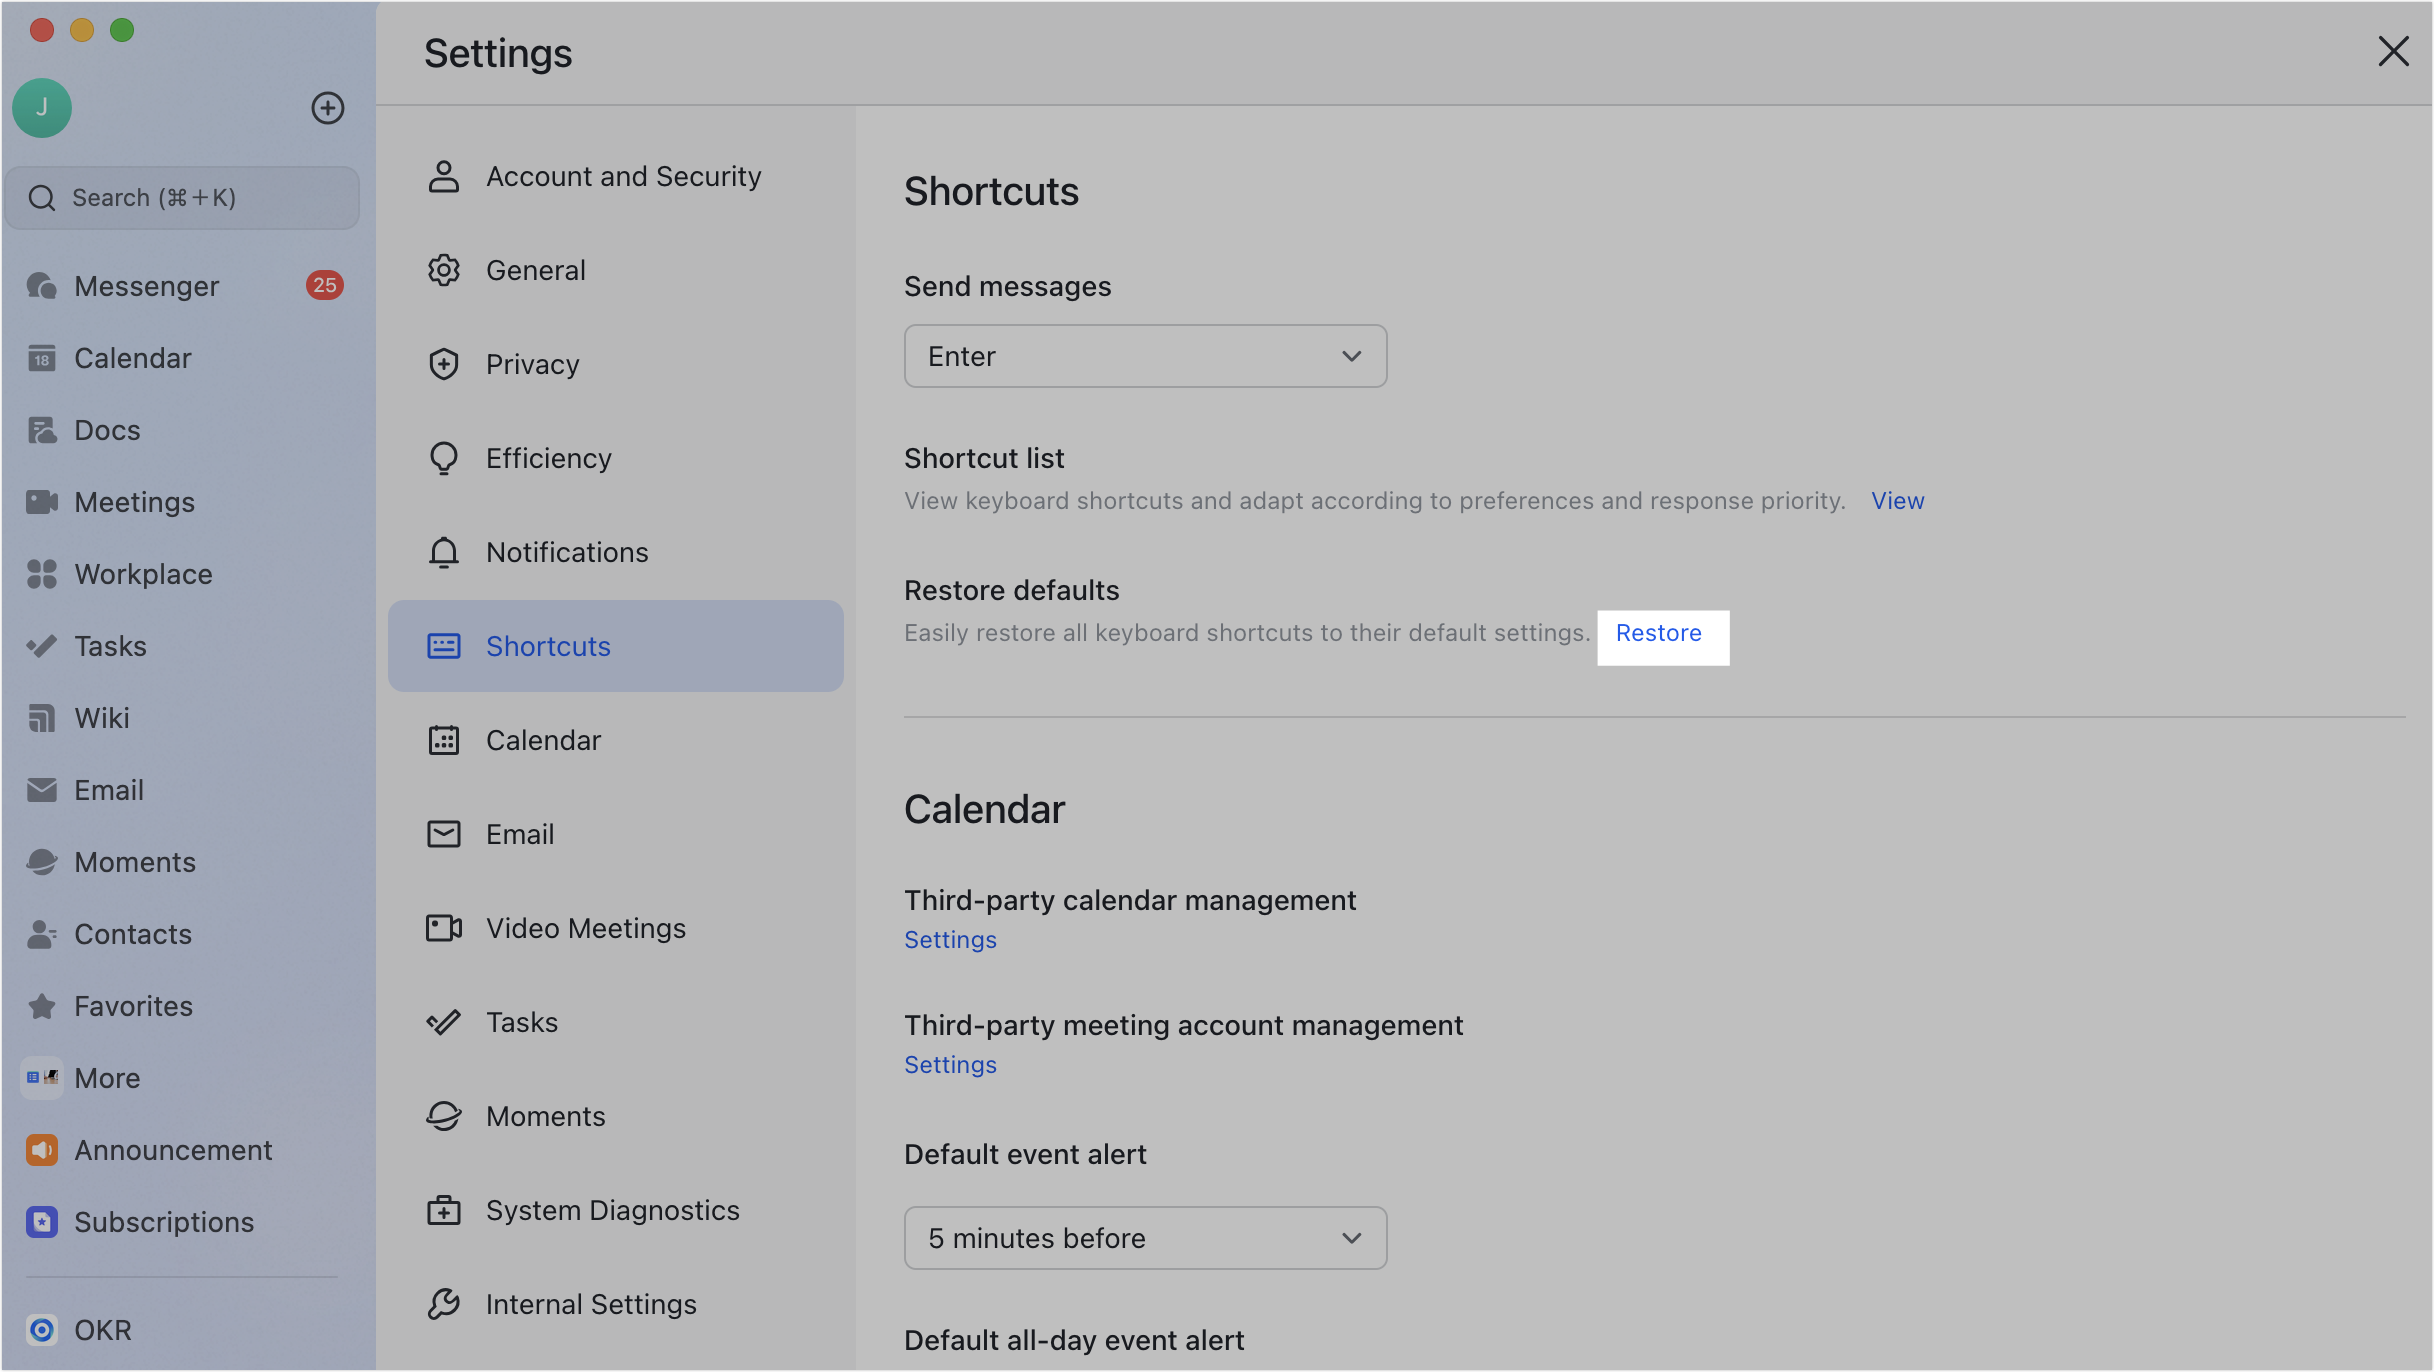The image size is (2434, 1372).
Task: Open the Default event alert dropdown
Action: 1144,1237
